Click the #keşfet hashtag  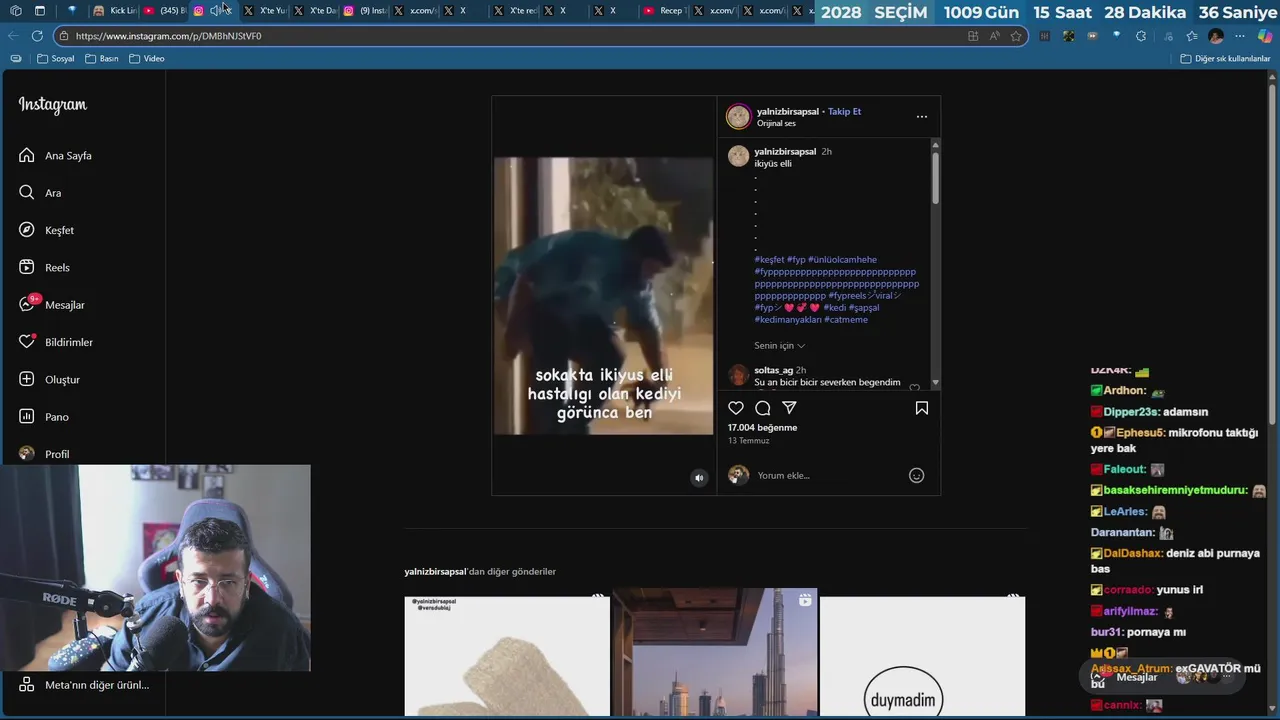click(x=769, y=260)
